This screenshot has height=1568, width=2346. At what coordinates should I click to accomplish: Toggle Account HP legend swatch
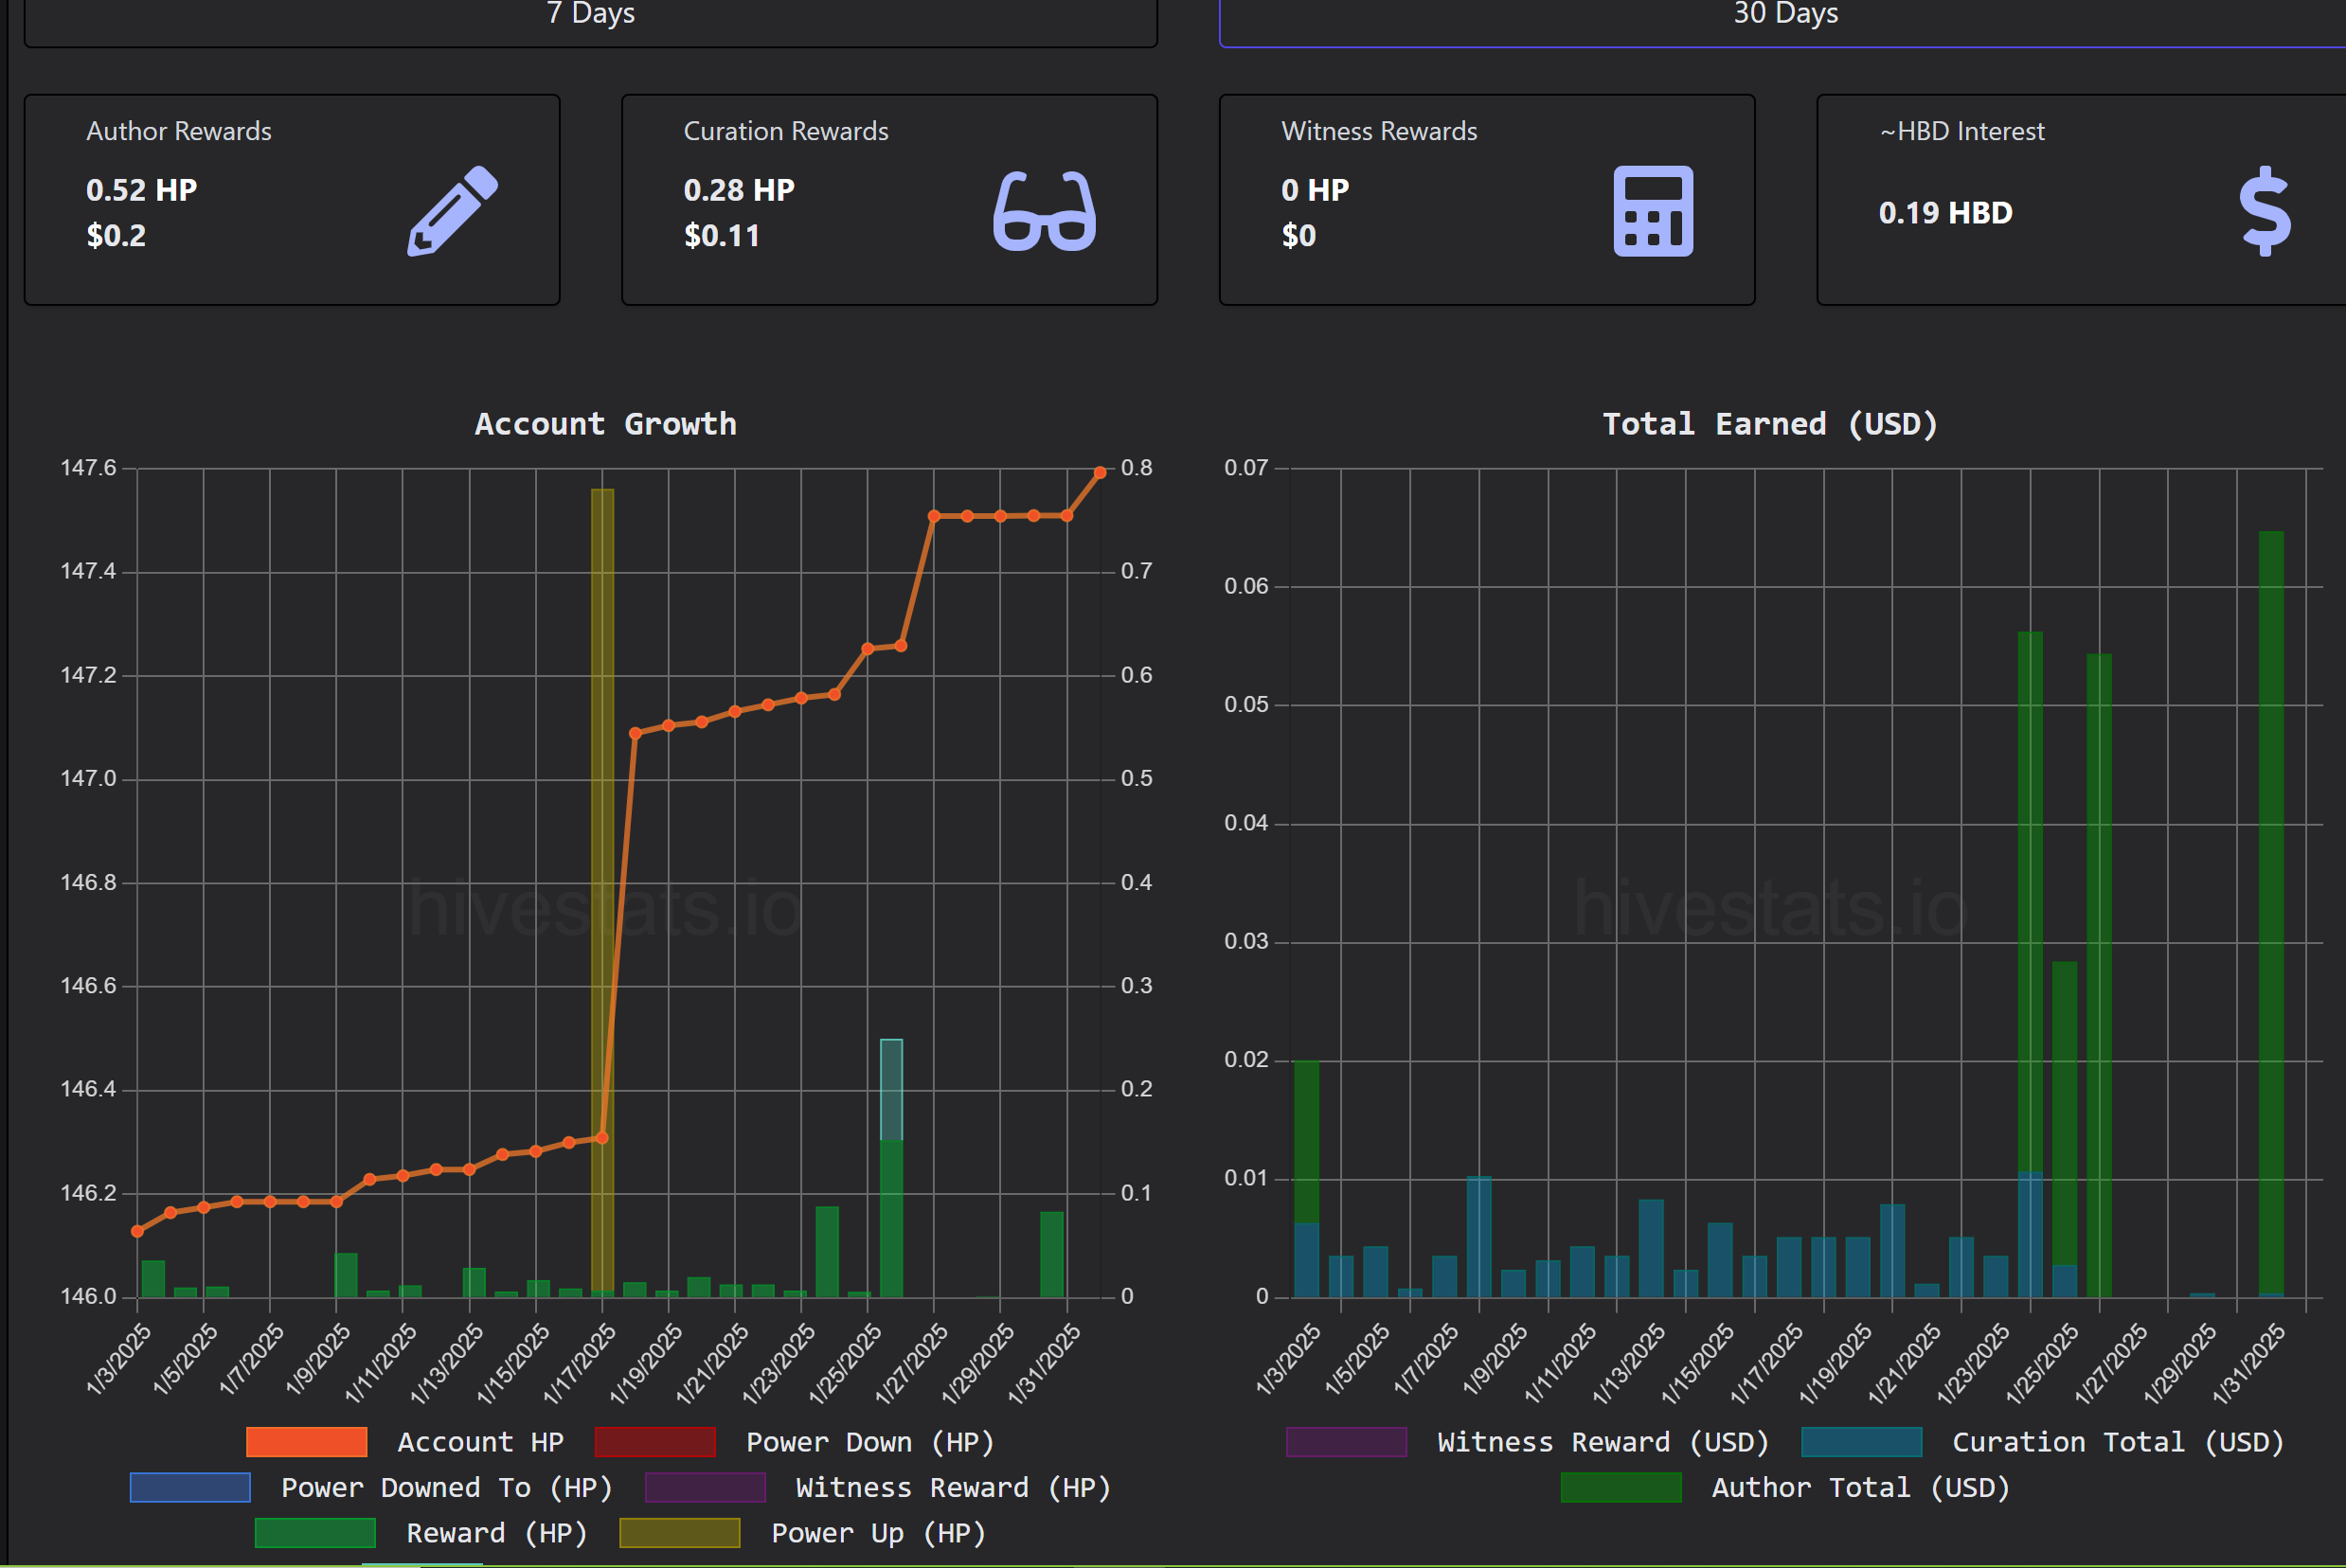click(306, 1442)
